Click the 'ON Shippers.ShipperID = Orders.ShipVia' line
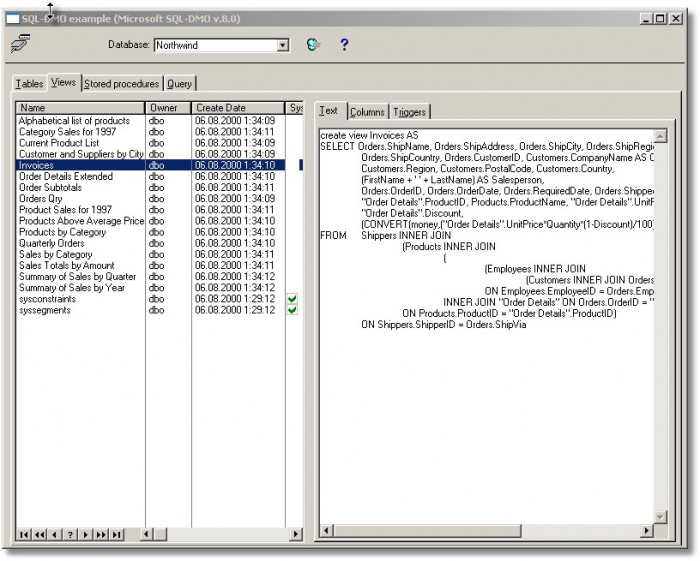This screenshot has height=561, width=700. pos(444,324)
